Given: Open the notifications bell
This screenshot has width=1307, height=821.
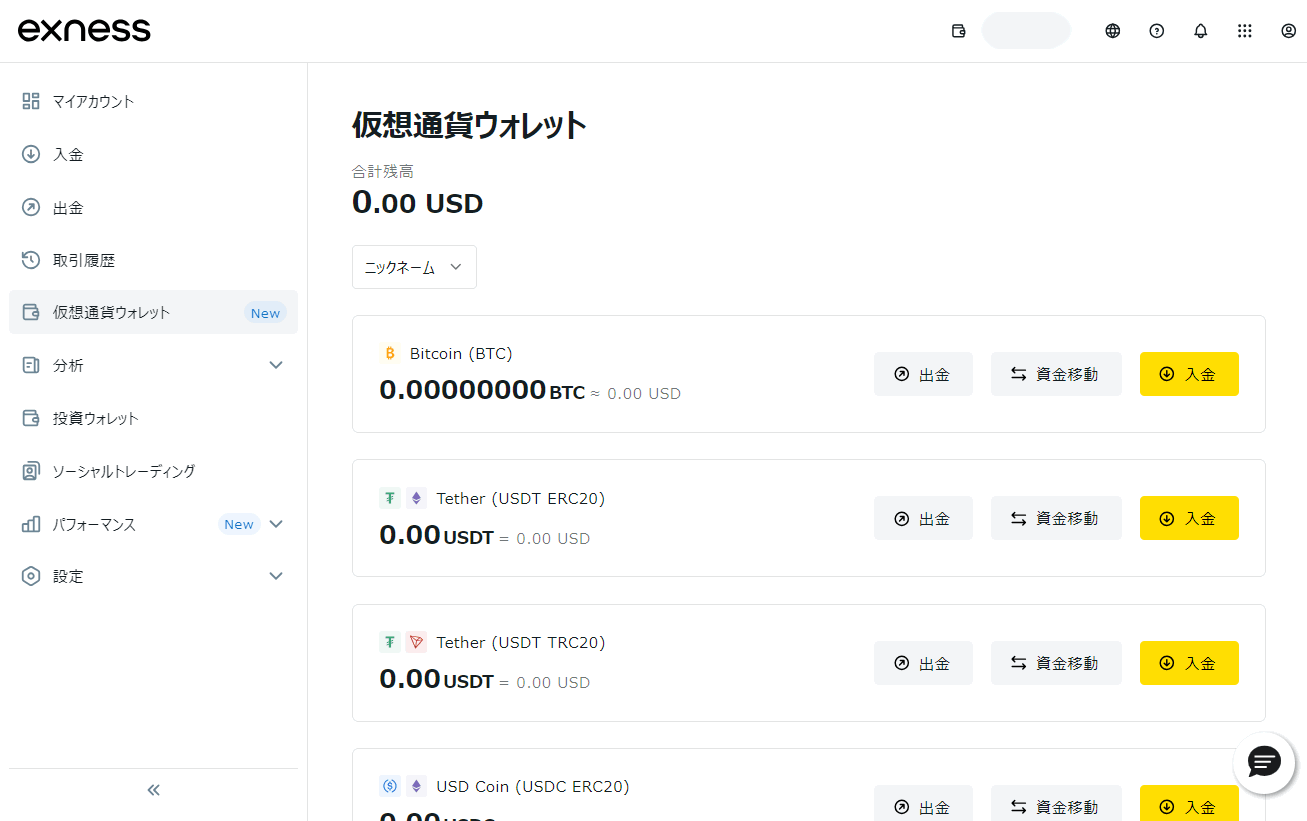Looking at the screenshot, I should click(1200, 31).
